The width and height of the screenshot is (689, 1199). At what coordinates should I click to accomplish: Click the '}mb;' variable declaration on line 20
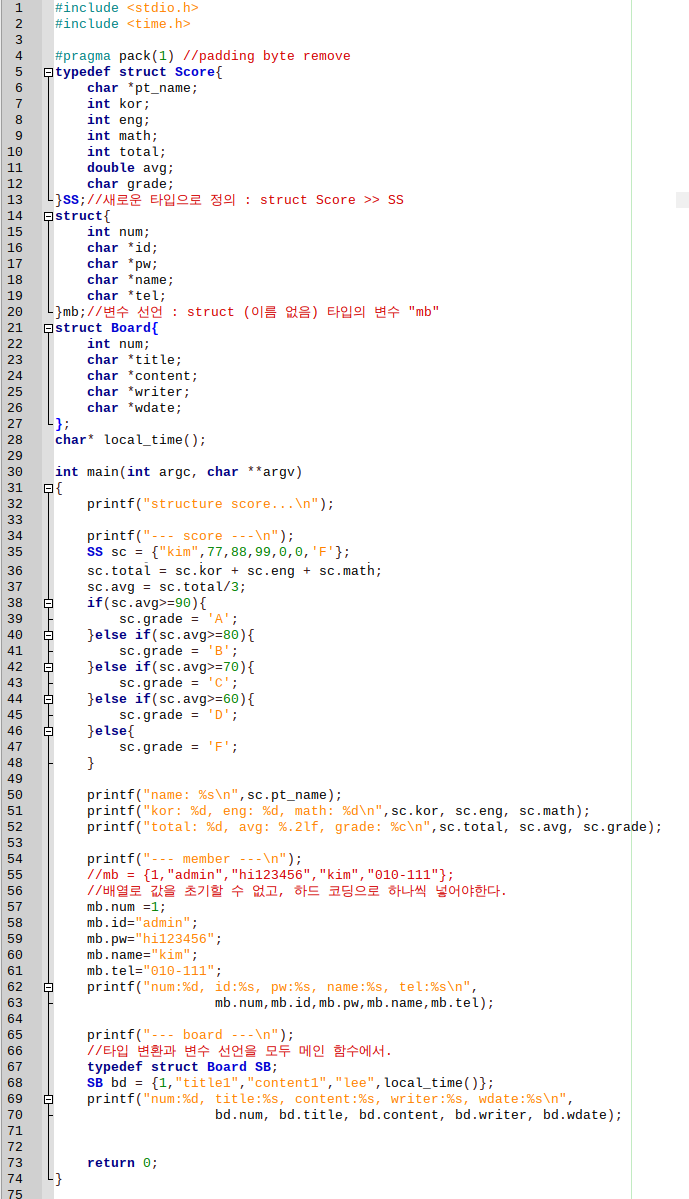71,313
